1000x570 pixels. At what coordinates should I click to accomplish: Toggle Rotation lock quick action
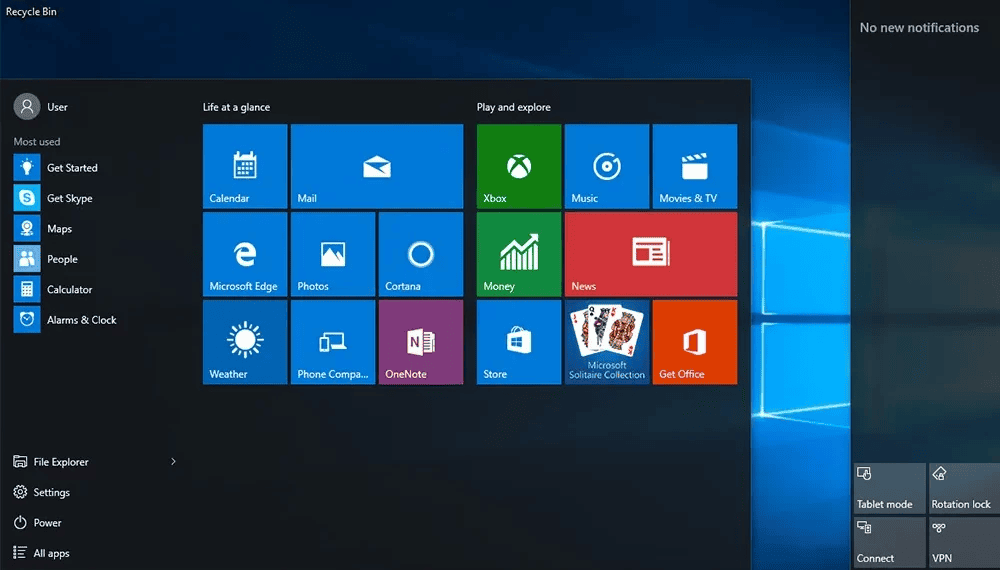coord(964,488)
